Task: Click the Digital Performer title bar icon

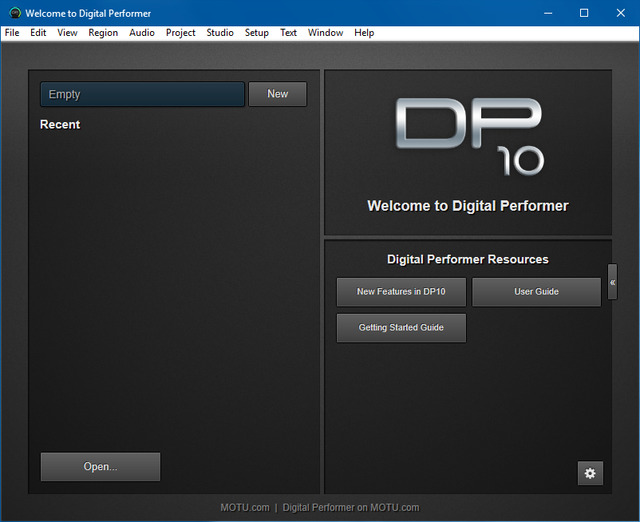Action: click(x=14, y=13)
